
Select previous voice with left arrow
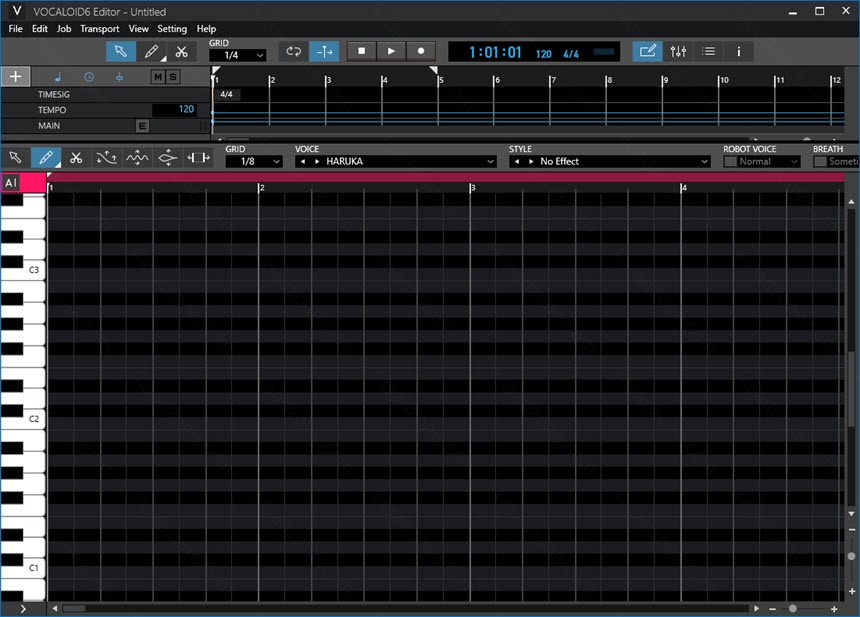pos(303,161)
